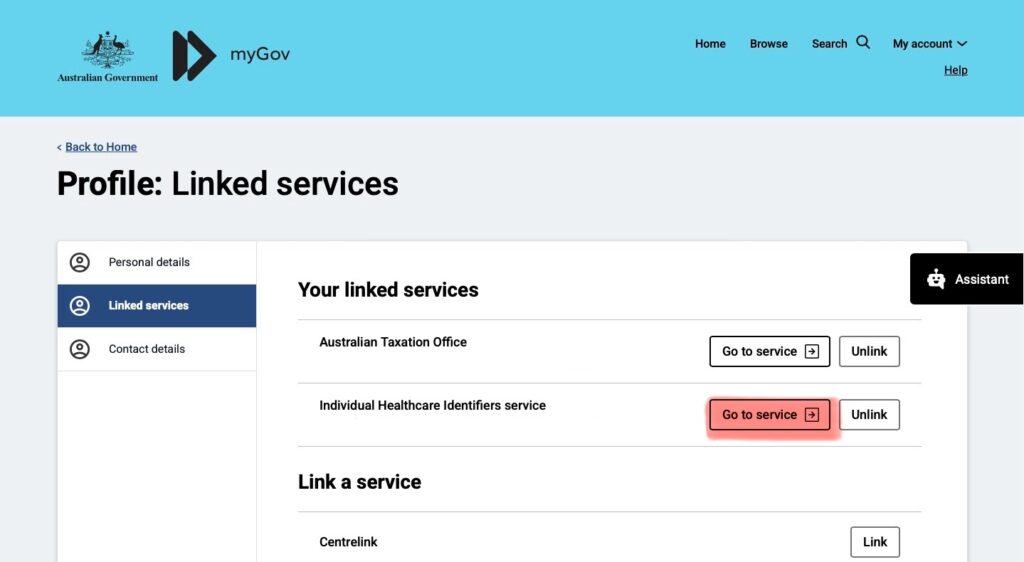
Task: Click the arrow icon on the Australian Taxation Office Go to service button
Action: point(812,351)
